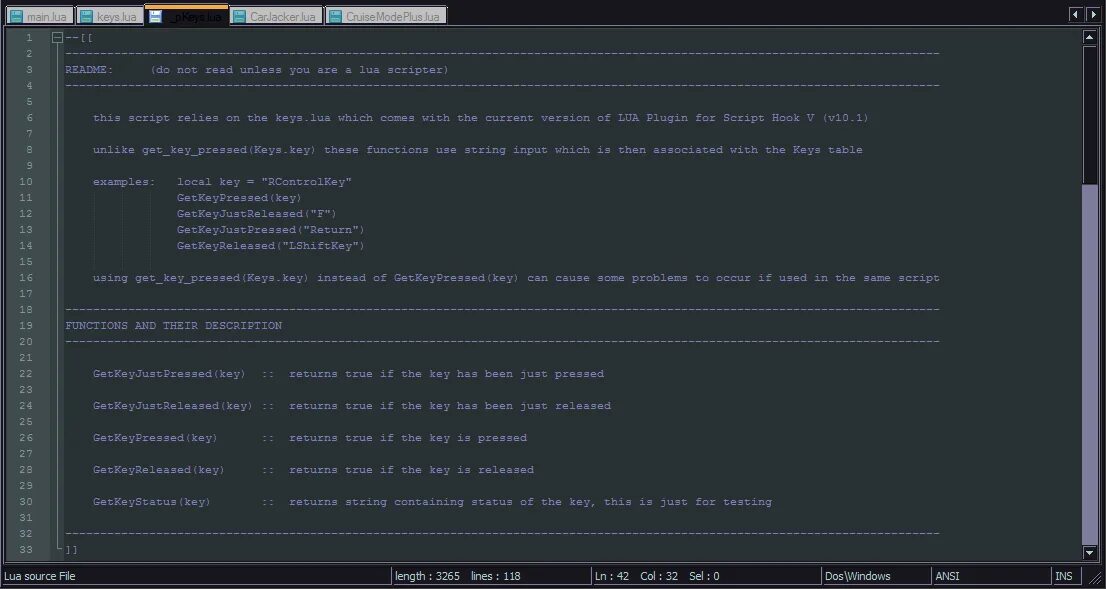Click the closing "]]" on line 33
Screen dimensions: 1106x589
71,549
